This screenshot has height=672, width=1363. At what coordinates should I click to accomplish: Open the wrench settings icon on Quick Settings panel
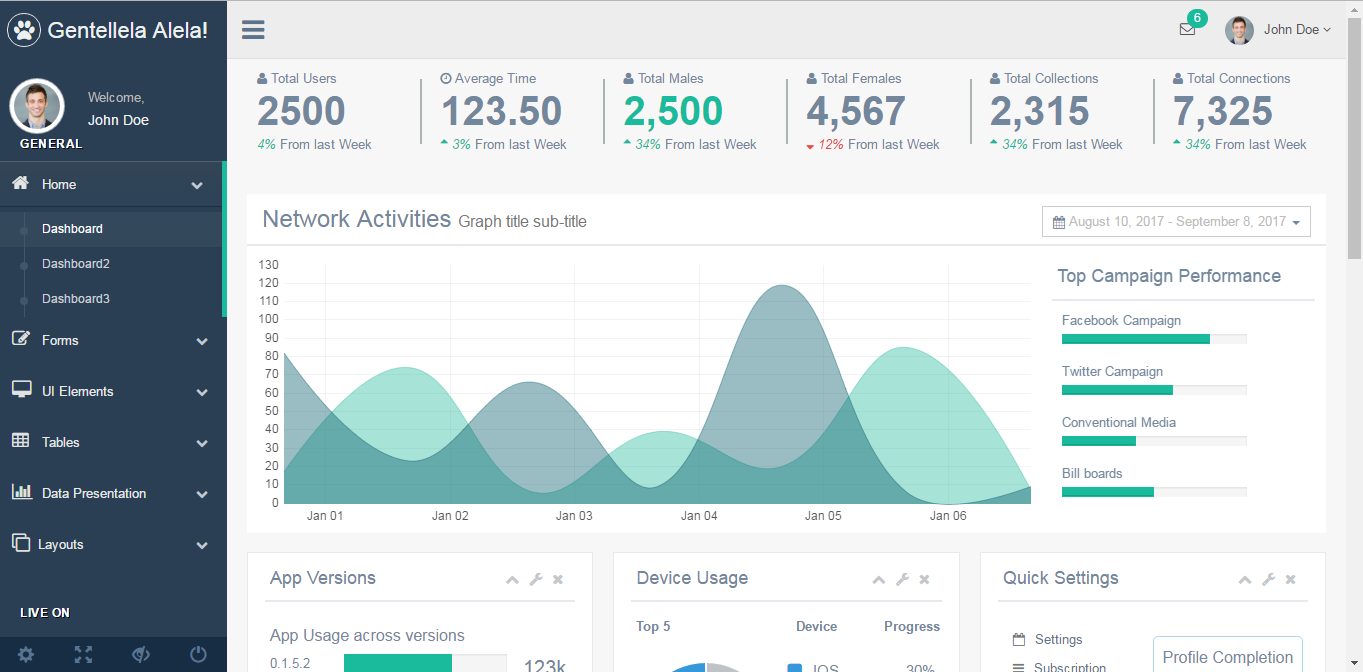[1269, 579]
